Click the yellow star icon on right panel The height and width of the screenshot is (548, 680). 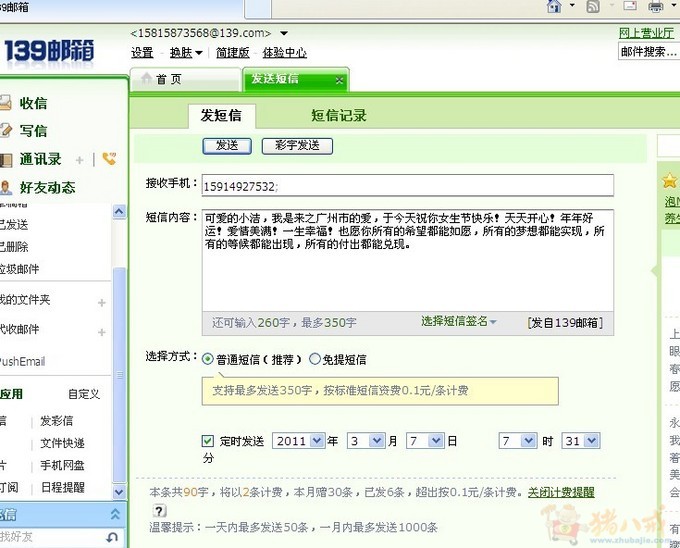pos(669,180)
